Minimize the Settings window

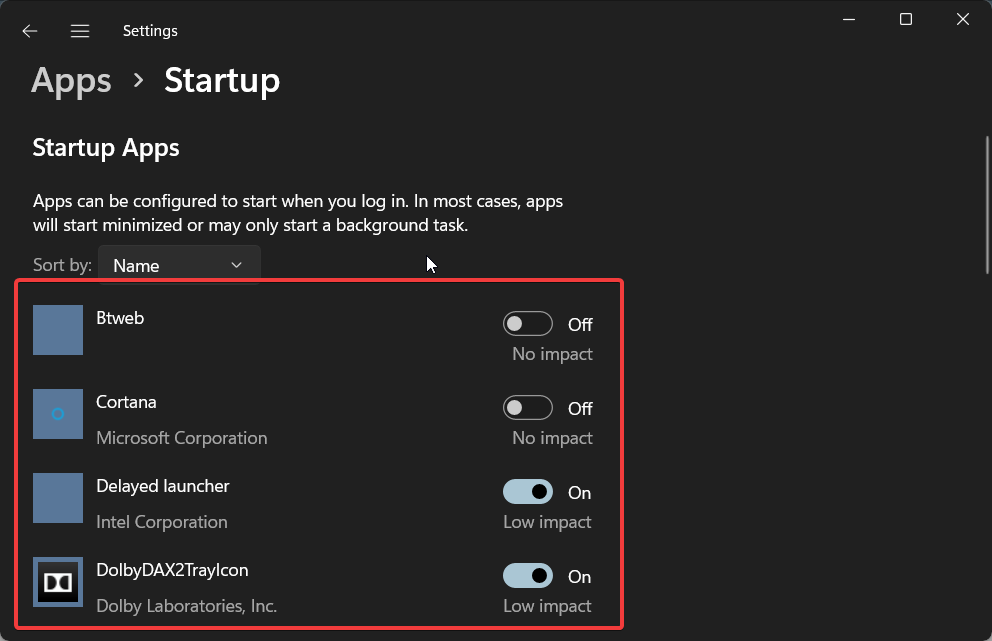[849, 20]
